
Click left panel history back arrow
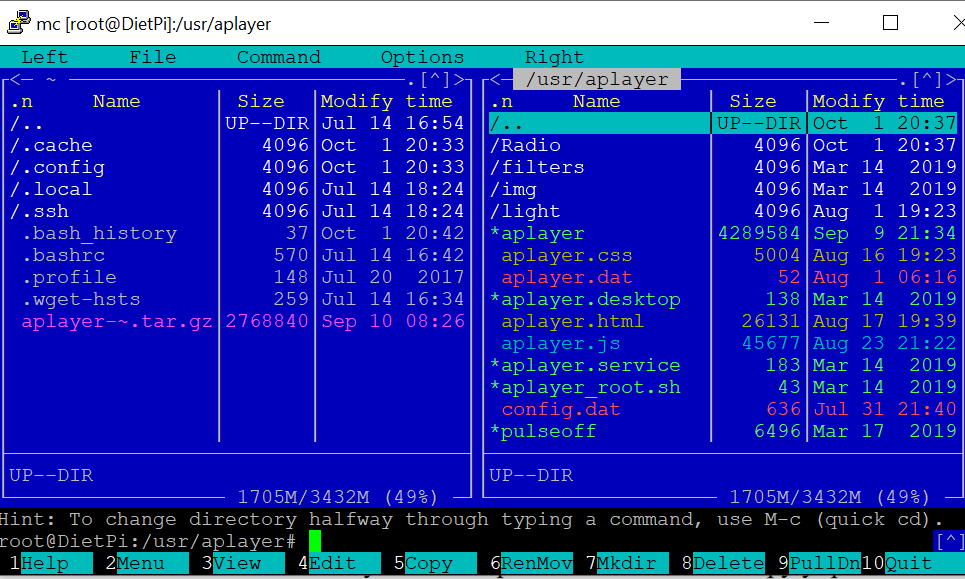pos(15,79)
